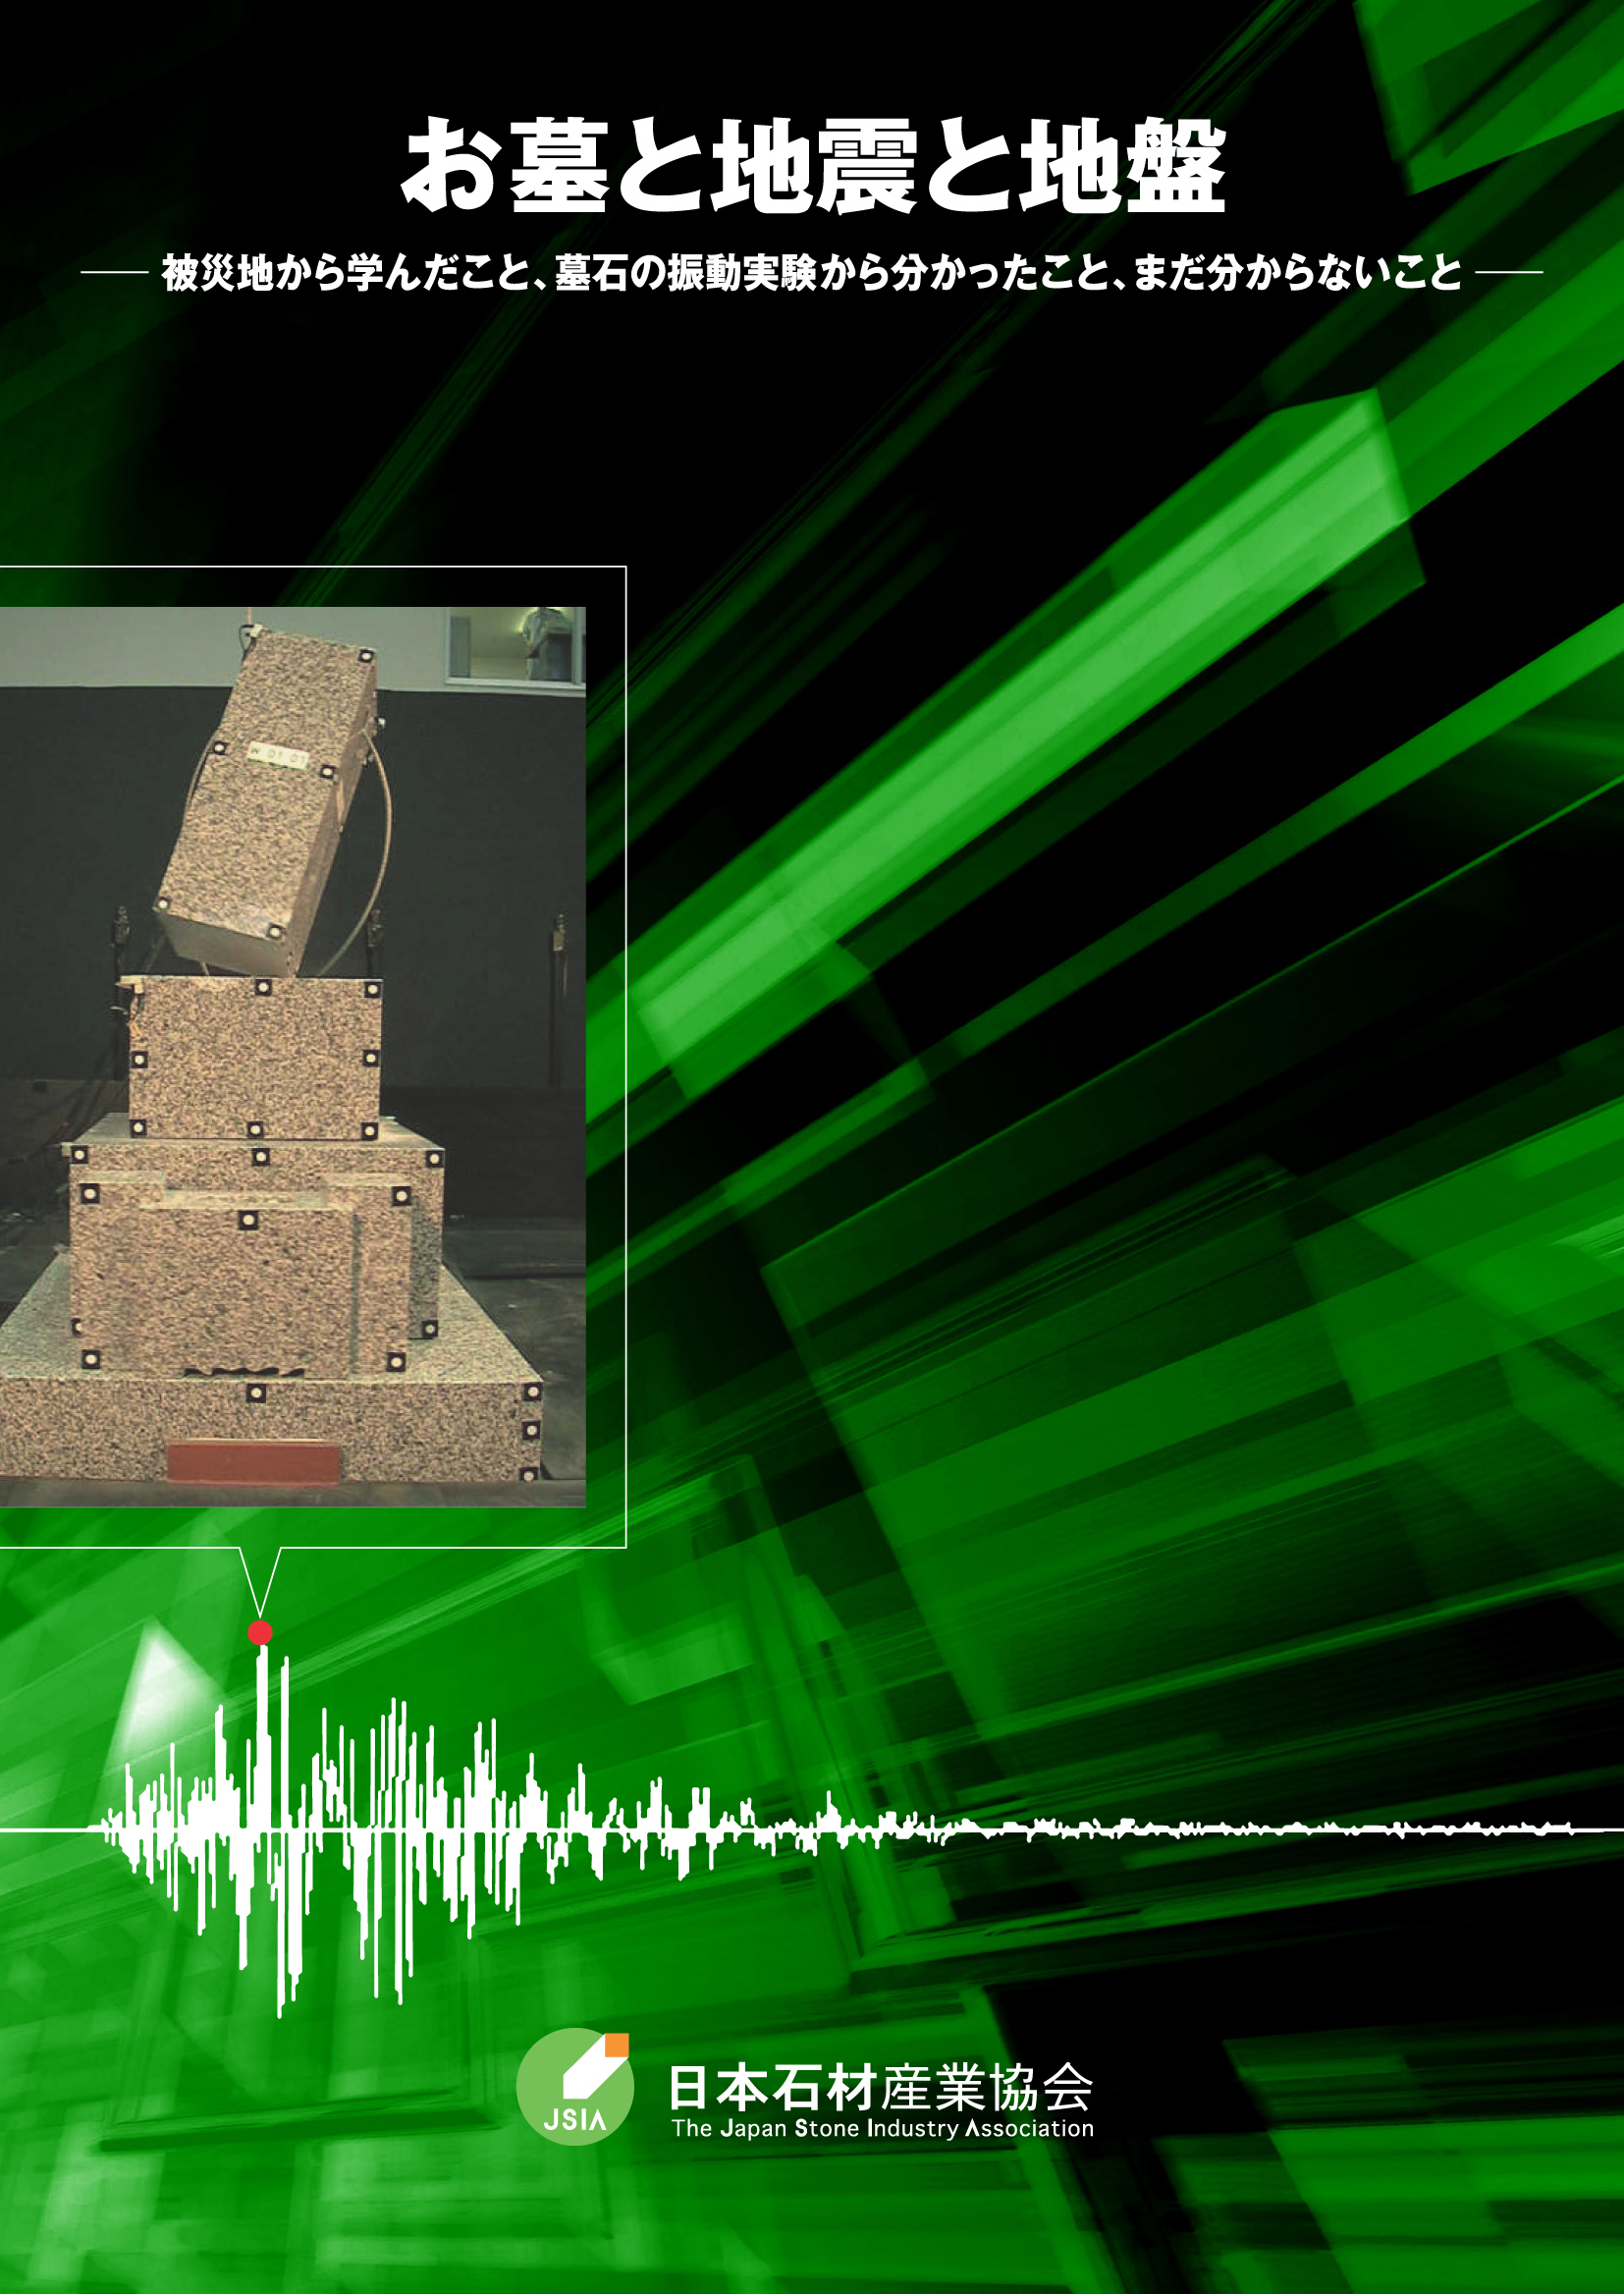Click the round green JSIA logo
This screenshot has height=2294, width=1624.
coord(575,2087)
